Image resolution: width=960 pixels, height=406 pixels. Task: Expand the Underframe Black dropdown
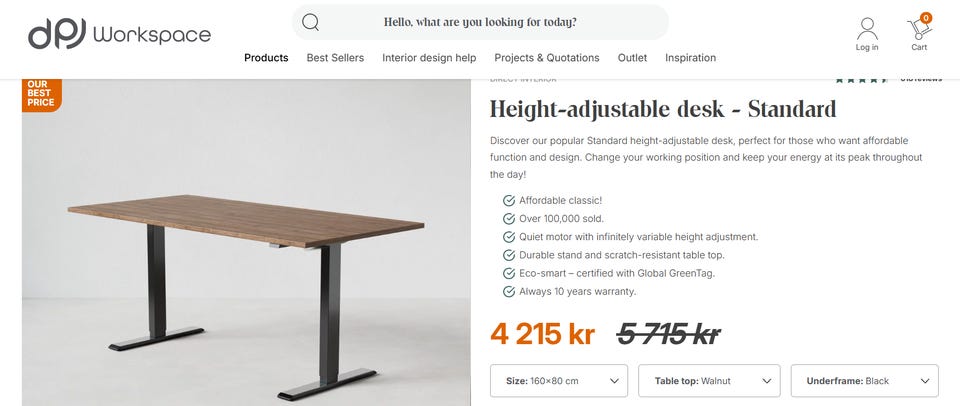pos(864,381)
